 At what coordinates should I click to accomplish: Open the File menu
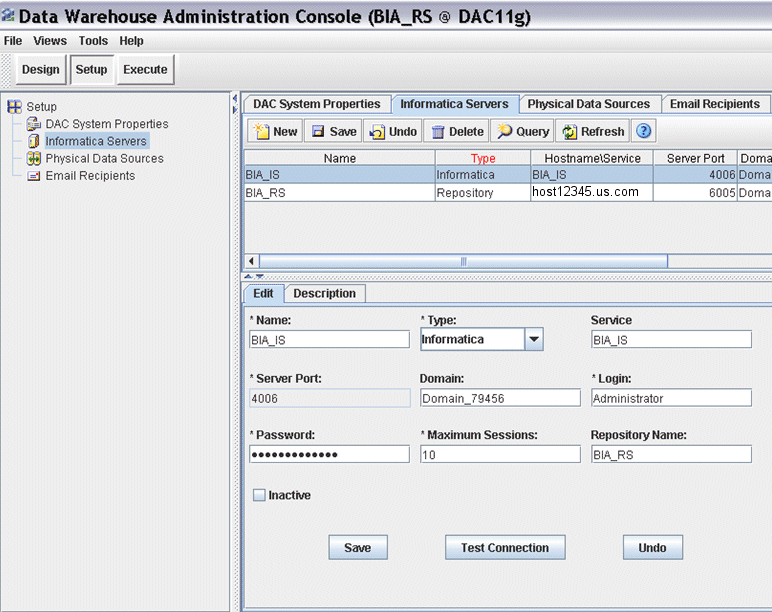[x=13, y=41]
